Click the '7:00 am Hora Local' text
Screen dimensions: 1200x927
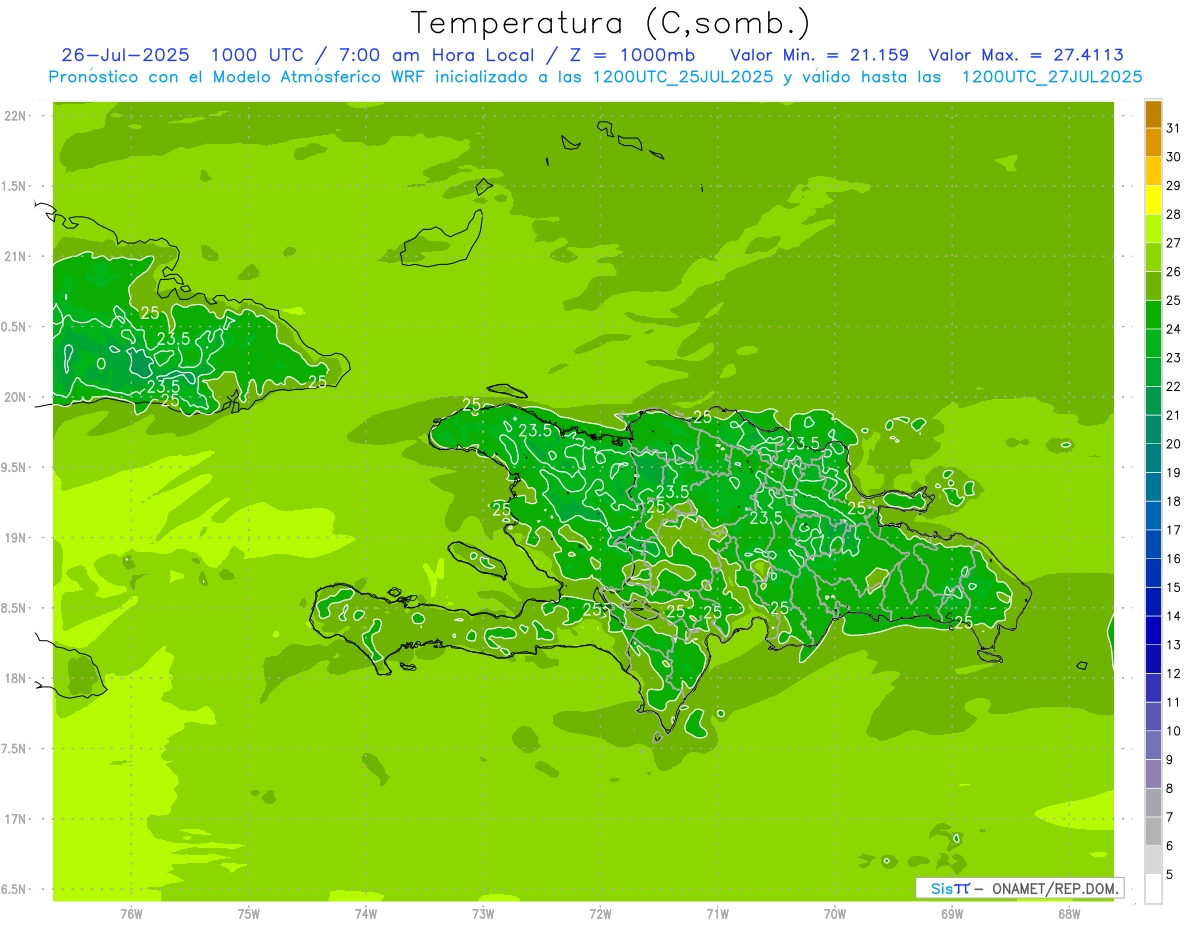[x=437, y=55]
